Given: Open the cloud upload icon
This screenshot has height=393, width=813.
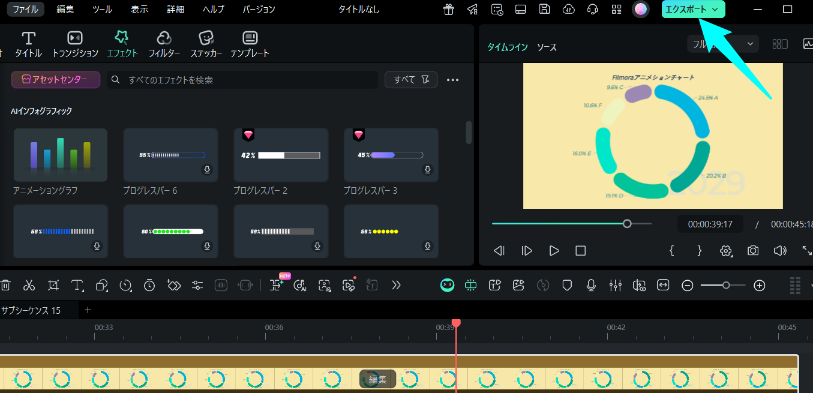Looking at the screenshot, I should click(x=569, y=9).
